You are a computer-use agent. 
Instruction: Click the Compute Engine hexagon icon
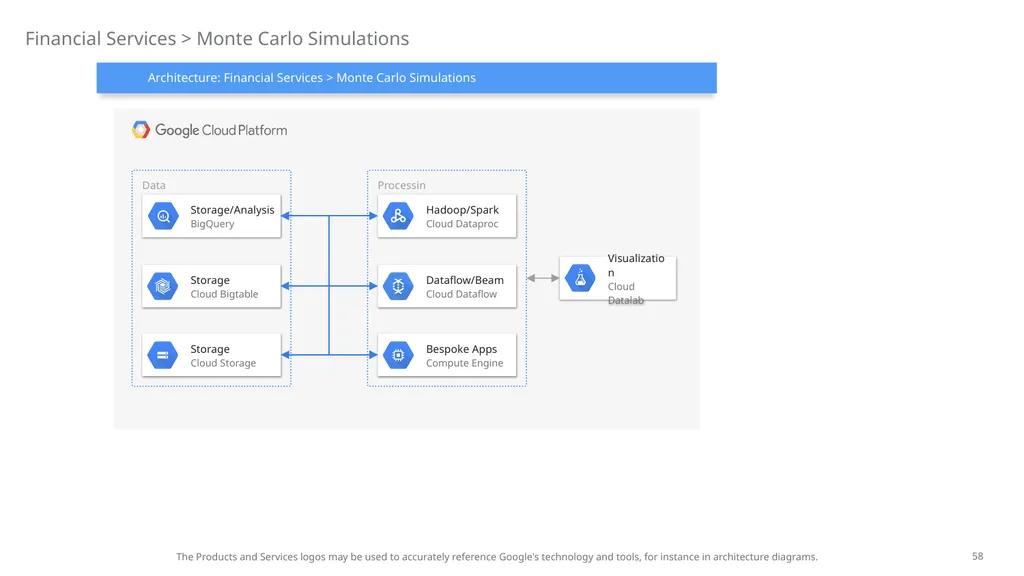pos(398,355)
